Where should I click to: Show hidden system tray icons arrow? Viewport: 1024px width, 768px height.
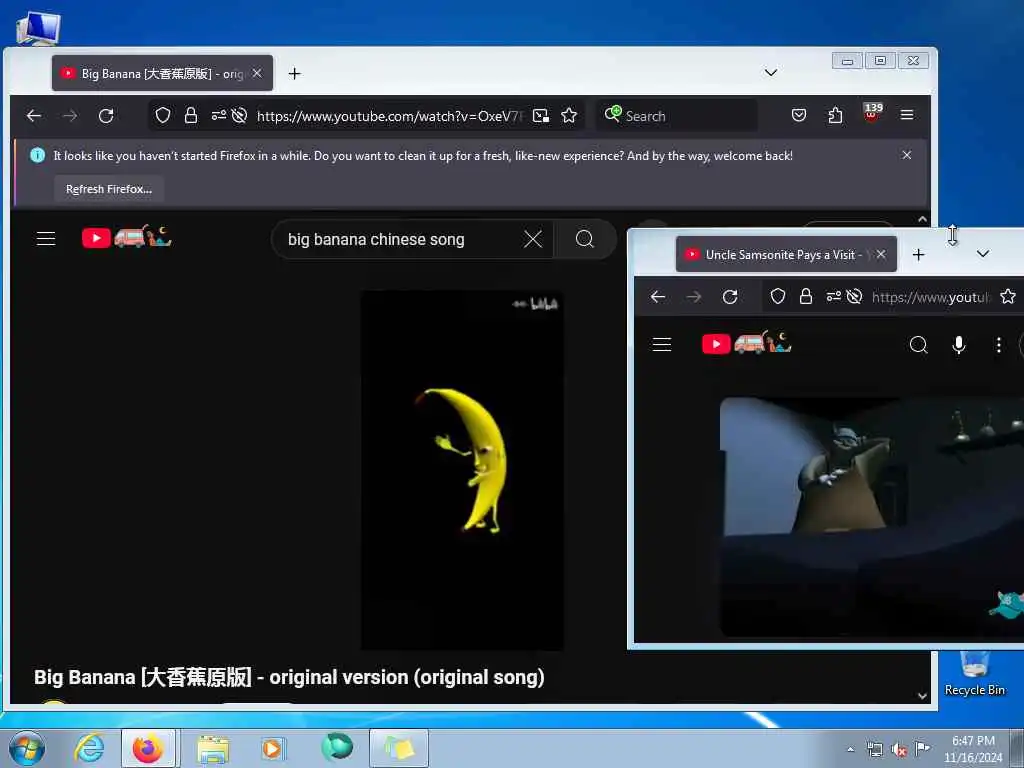click(x=850, y=750)
